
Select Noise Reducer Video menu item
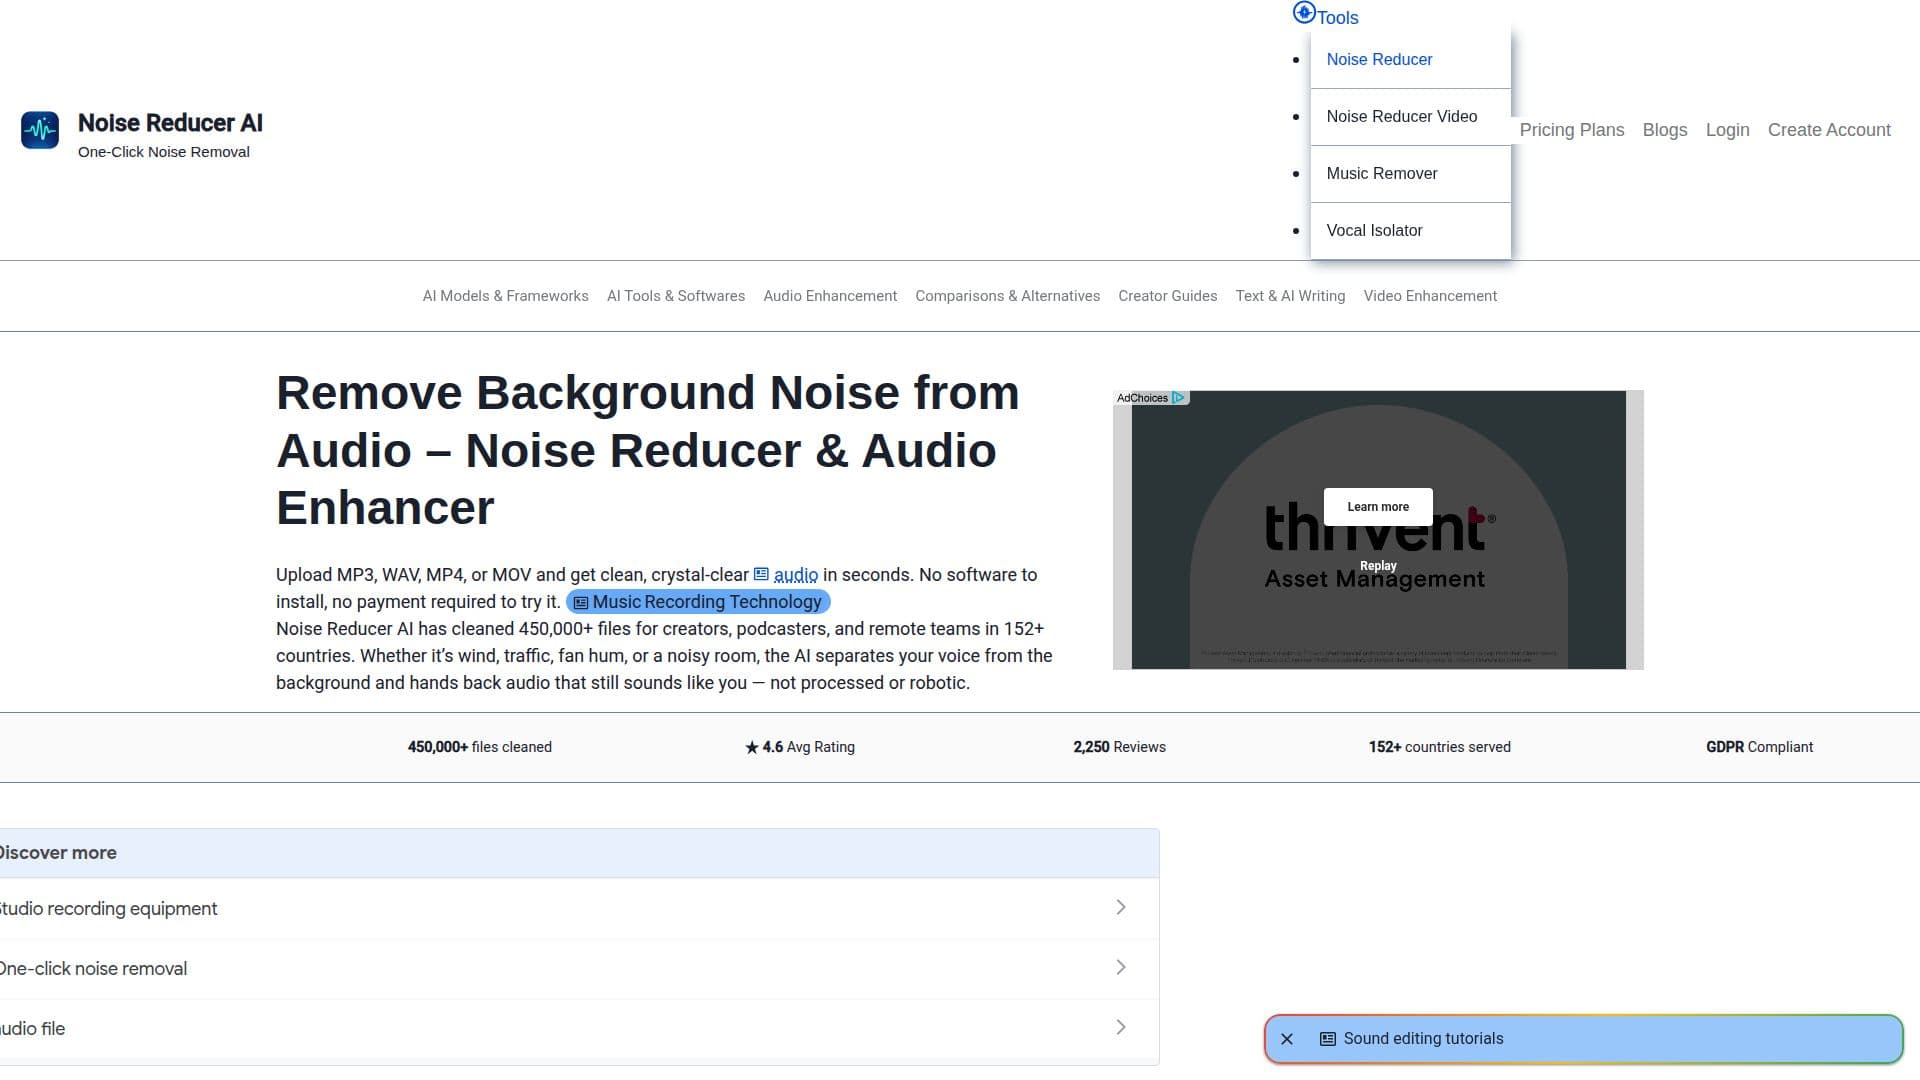(x=1410, y=117)
